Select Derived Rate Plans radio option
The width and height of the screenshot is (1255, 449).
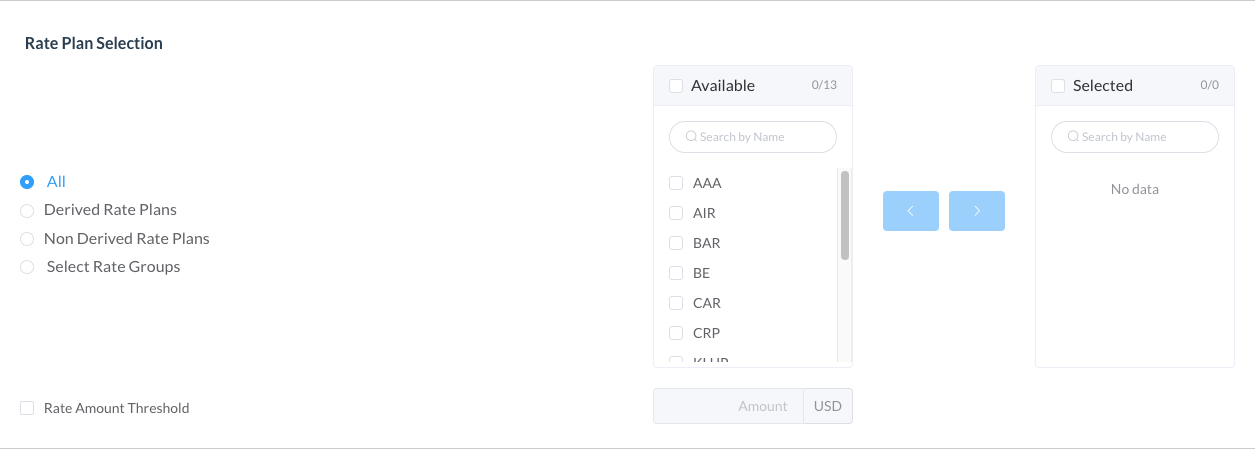[27, 210]
